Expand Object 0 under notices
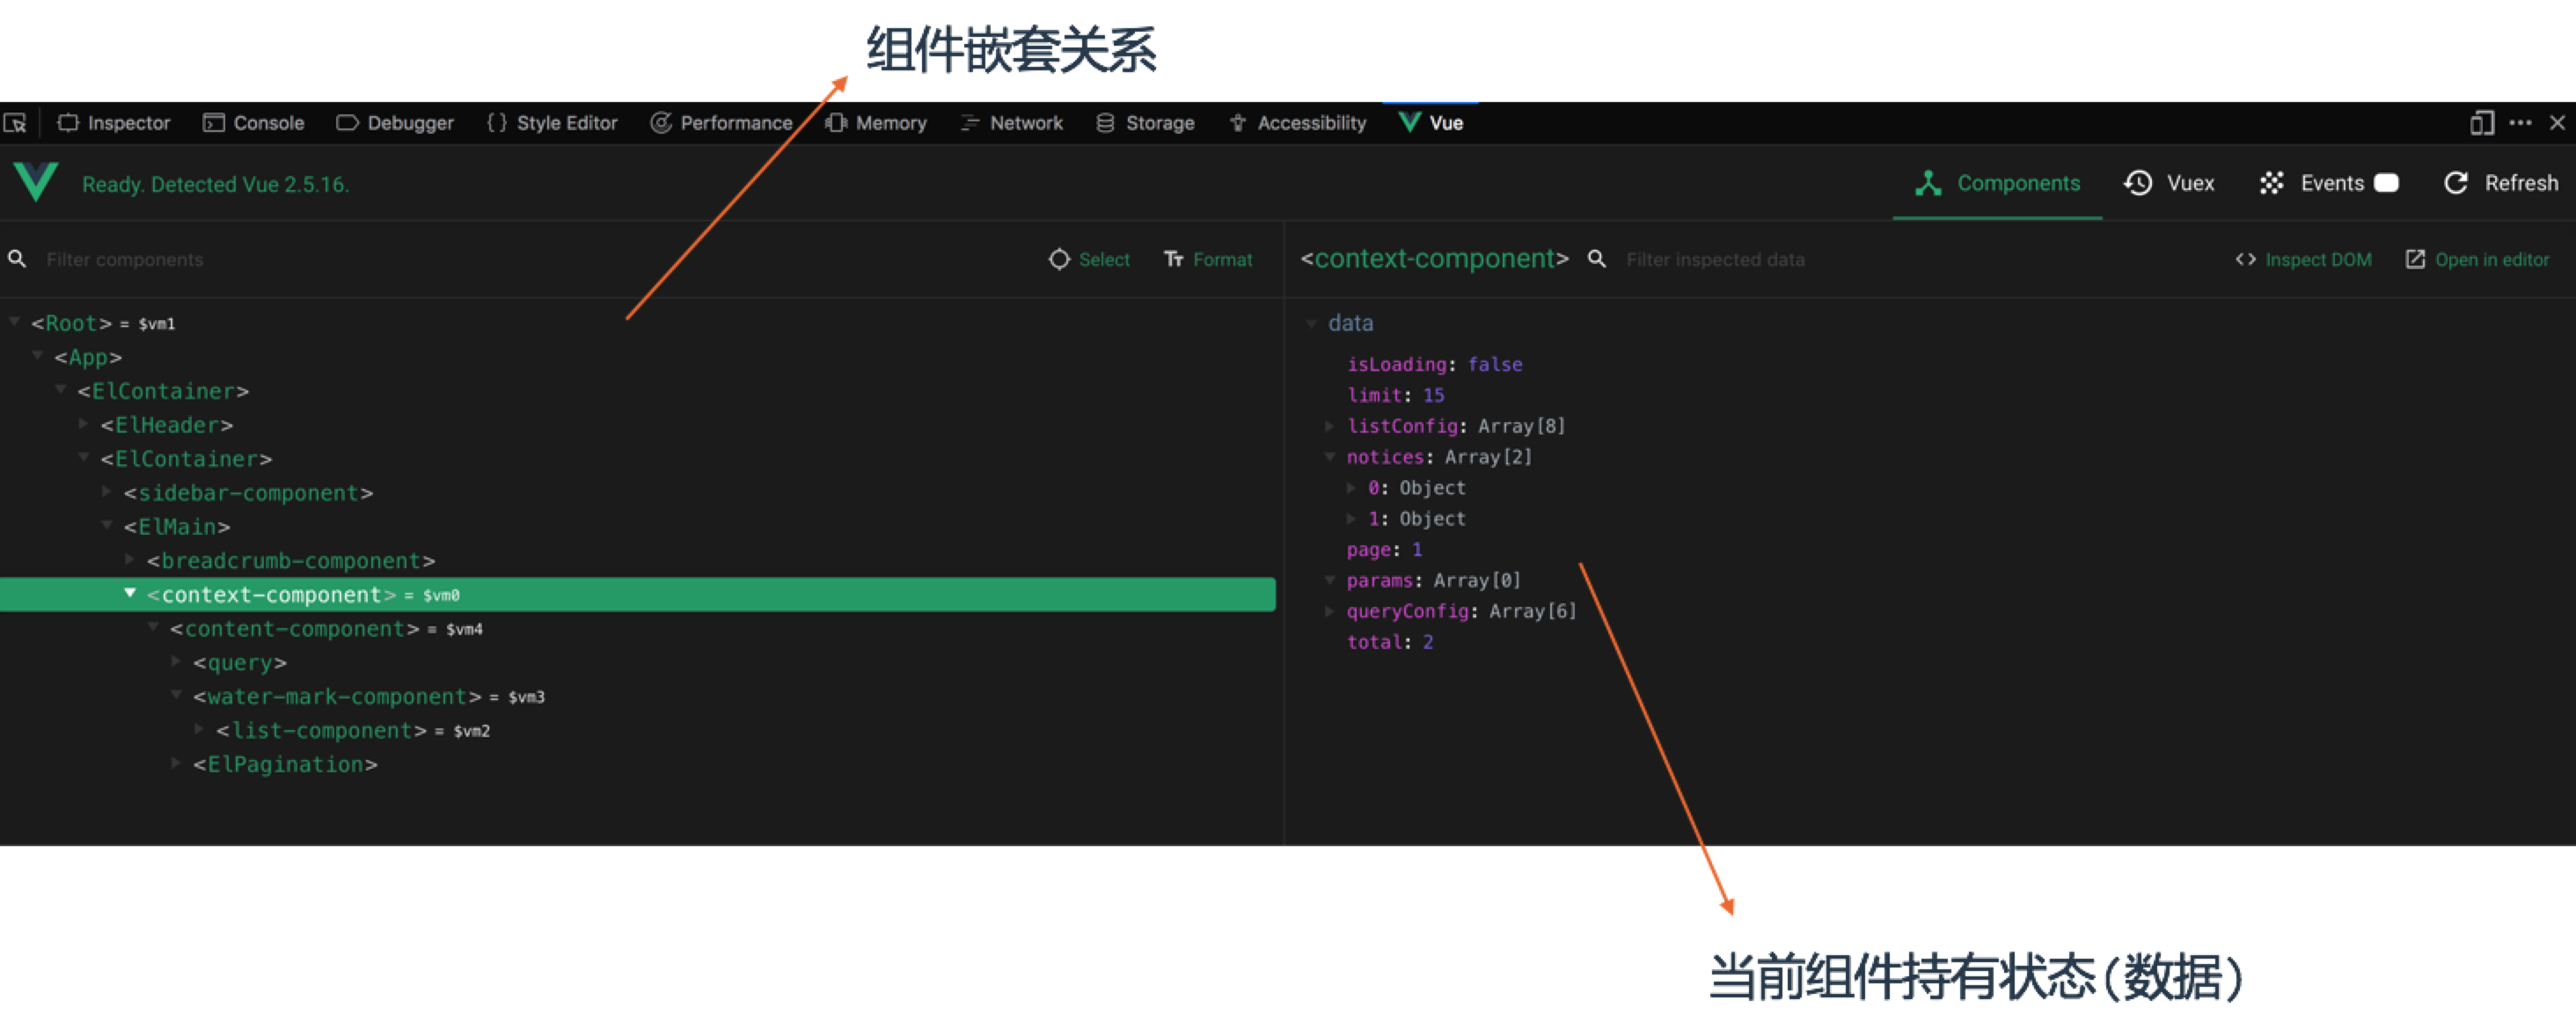The width and height of the screenshot is (2576, 1015). point(1352,487)
